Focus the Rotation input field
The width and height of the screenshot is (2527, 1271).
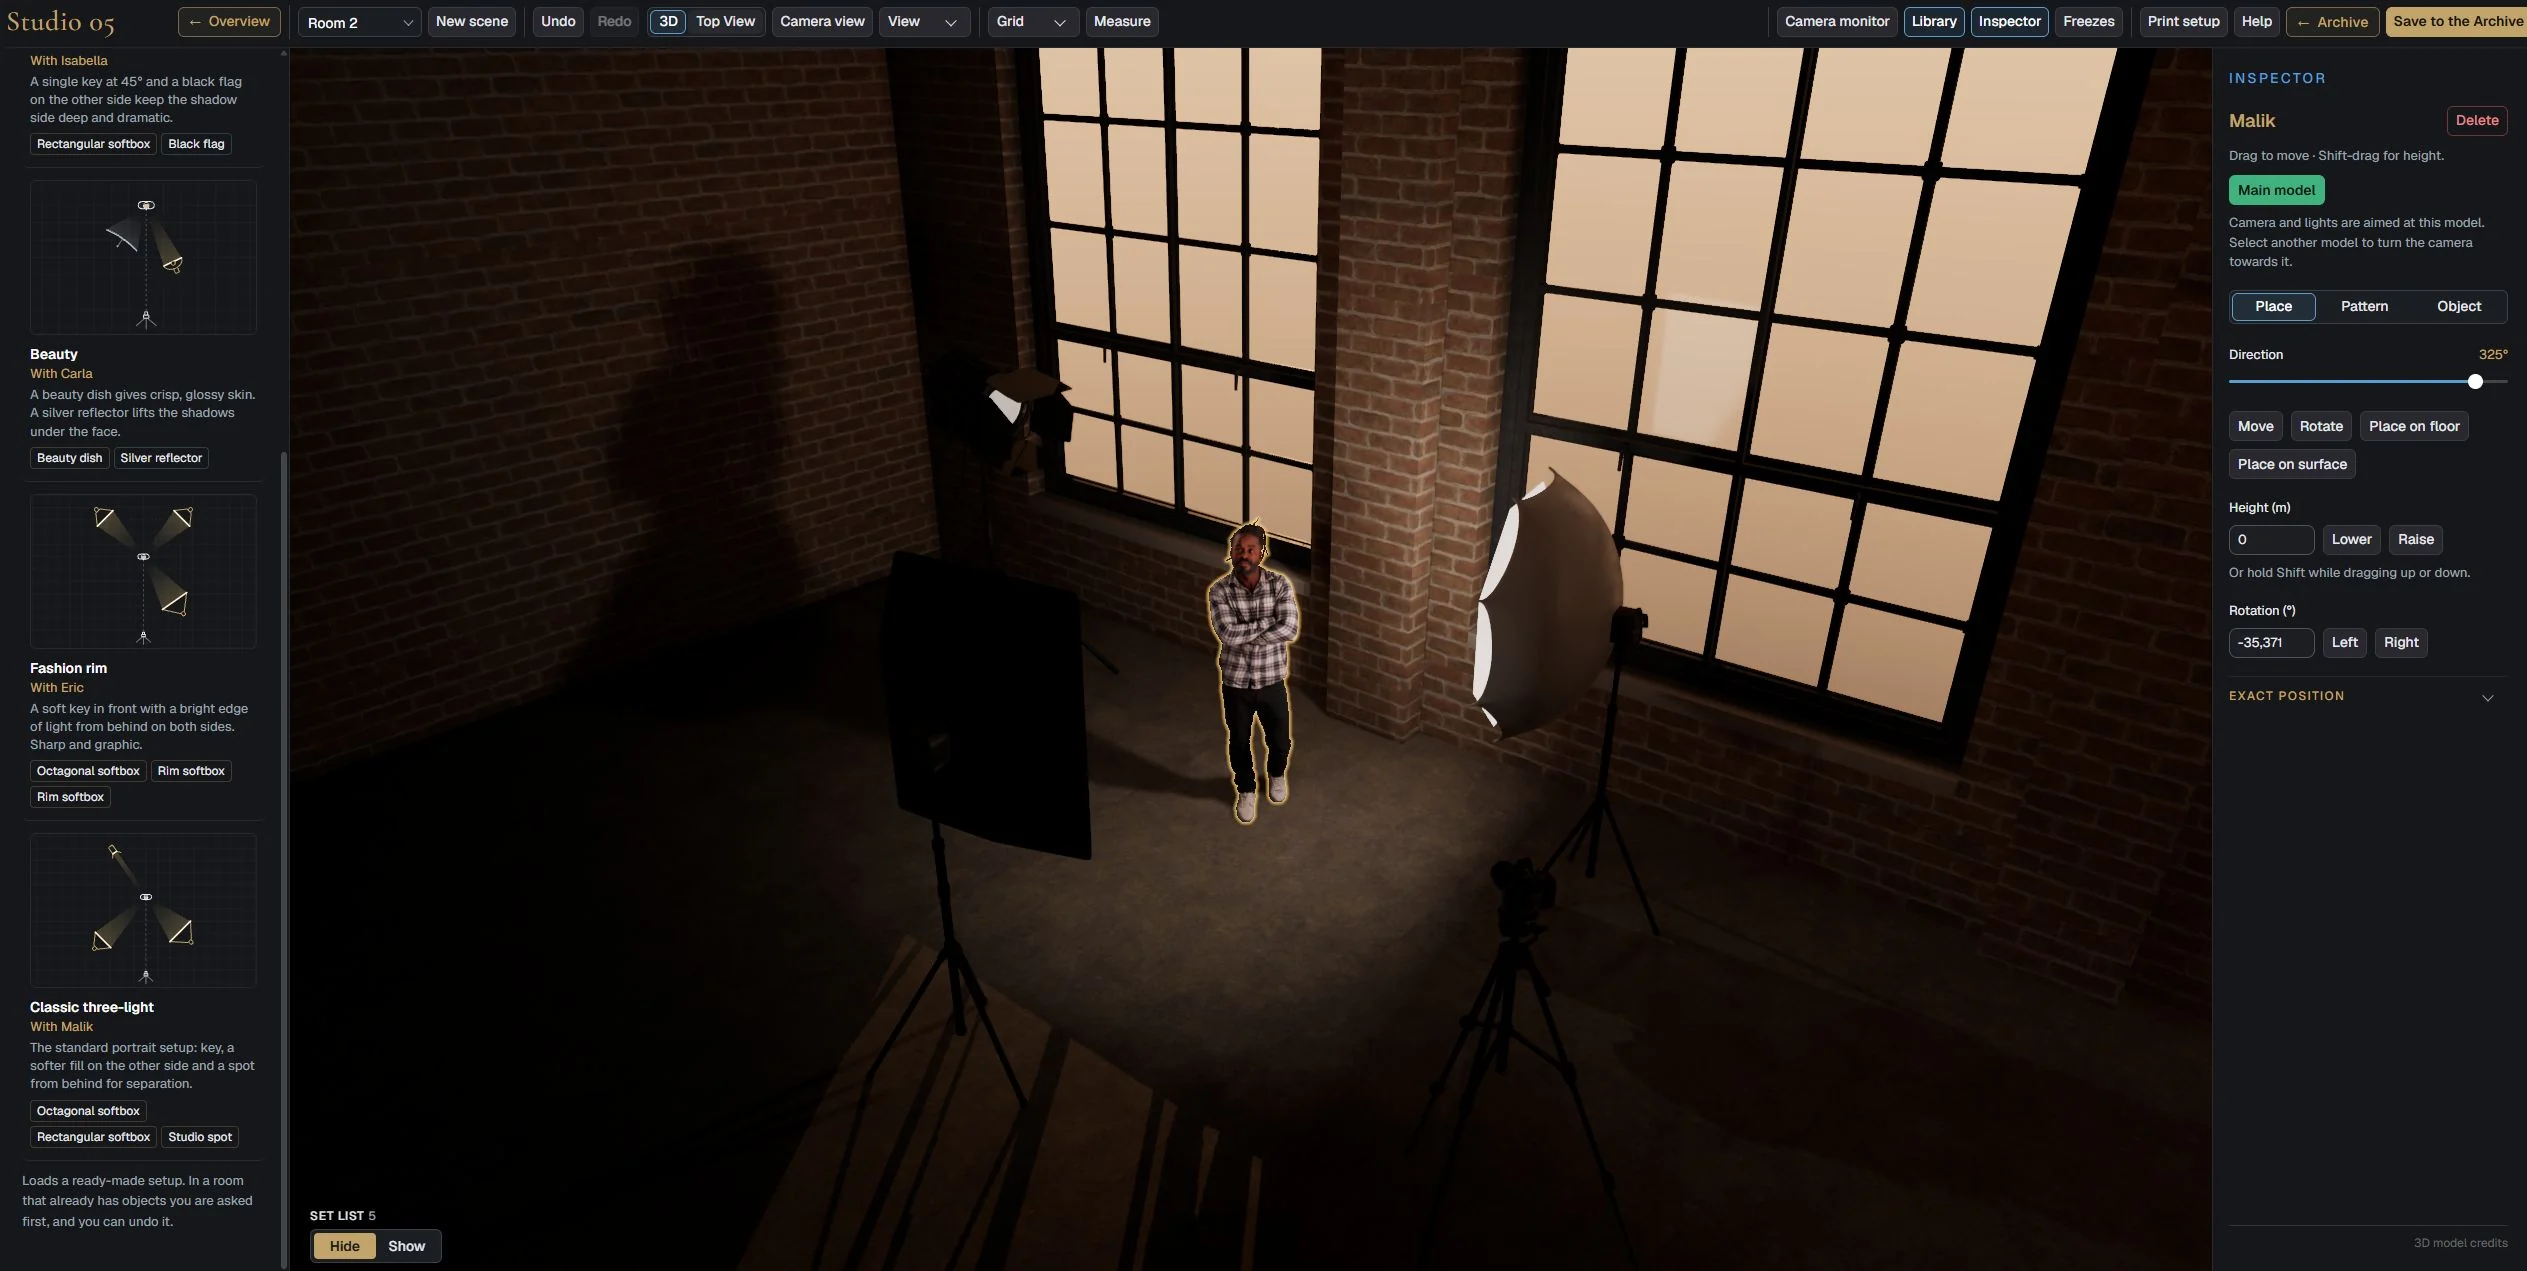(2271, 643)
